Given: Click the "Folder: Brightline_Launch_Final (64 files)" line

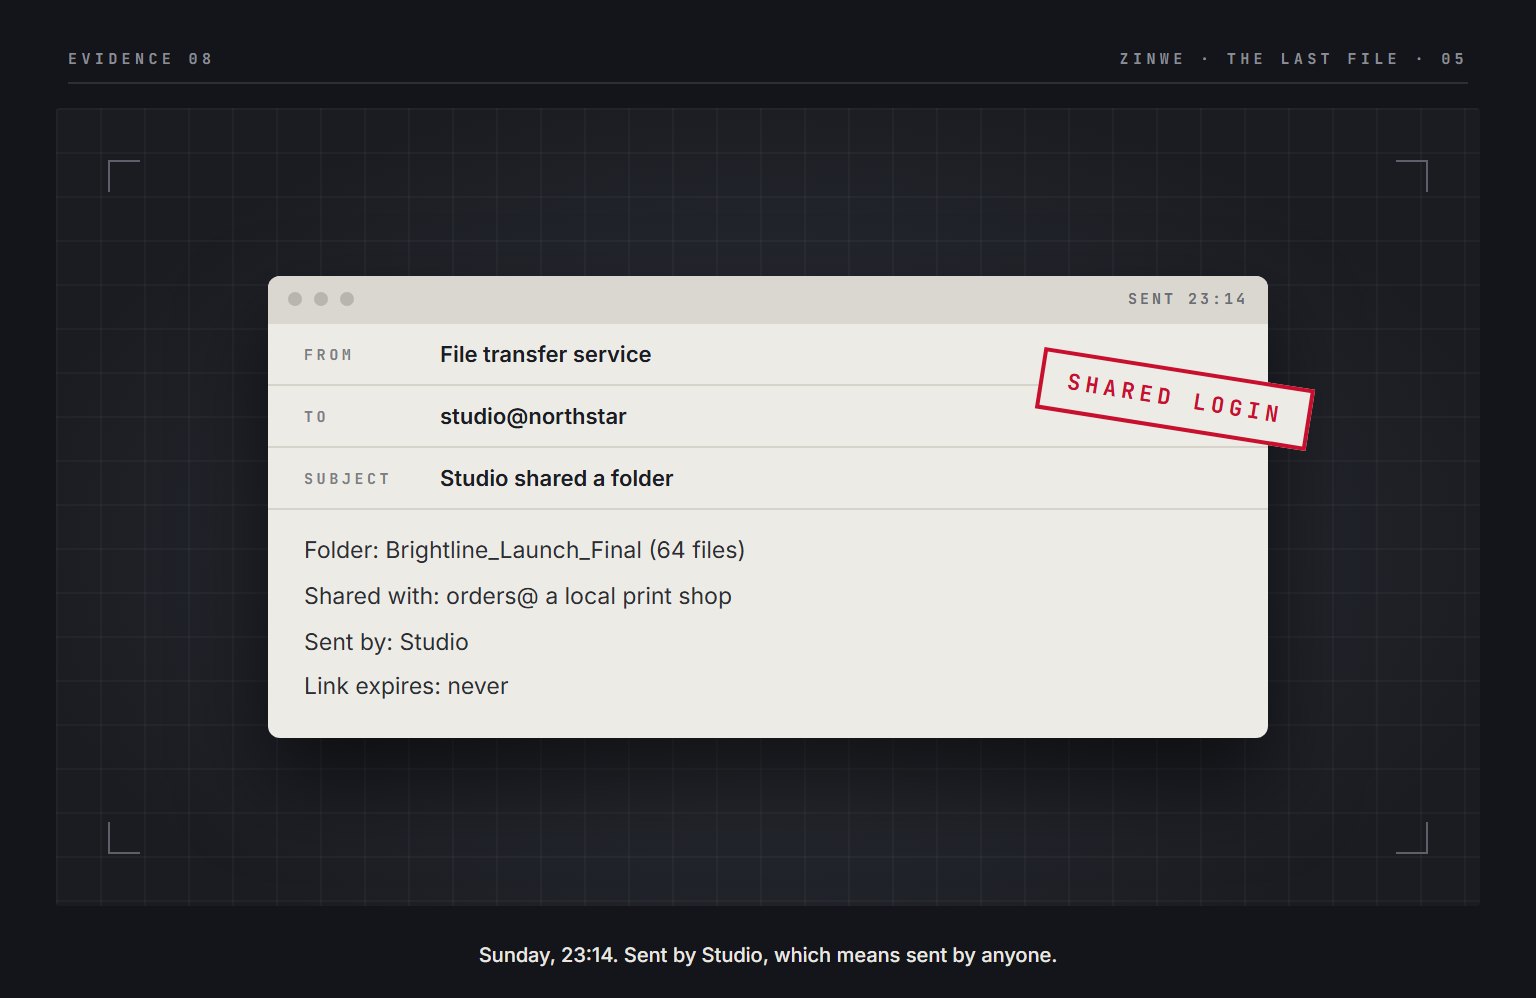Looking at the screenshot, I should tap(524, 550).
